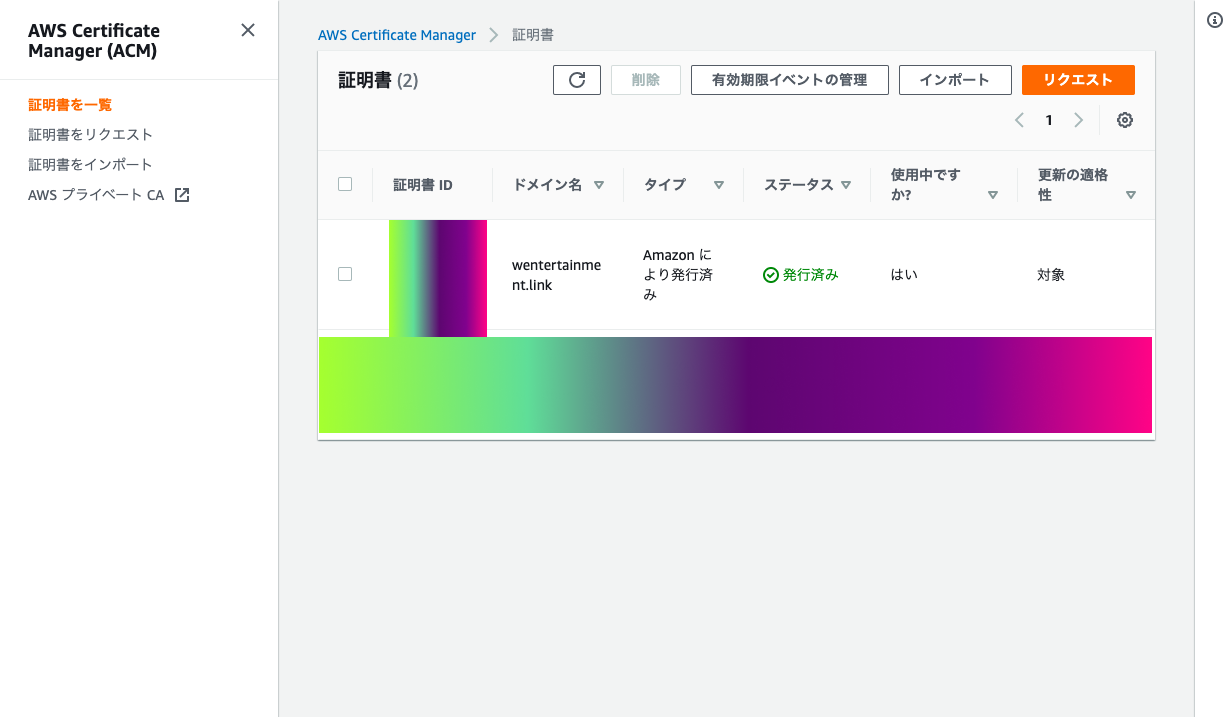The width and height of the screenshot is (1232, 717).
Task: Open table preferences gear icon
Action: pyautogui.click(x=1125, y=120)
